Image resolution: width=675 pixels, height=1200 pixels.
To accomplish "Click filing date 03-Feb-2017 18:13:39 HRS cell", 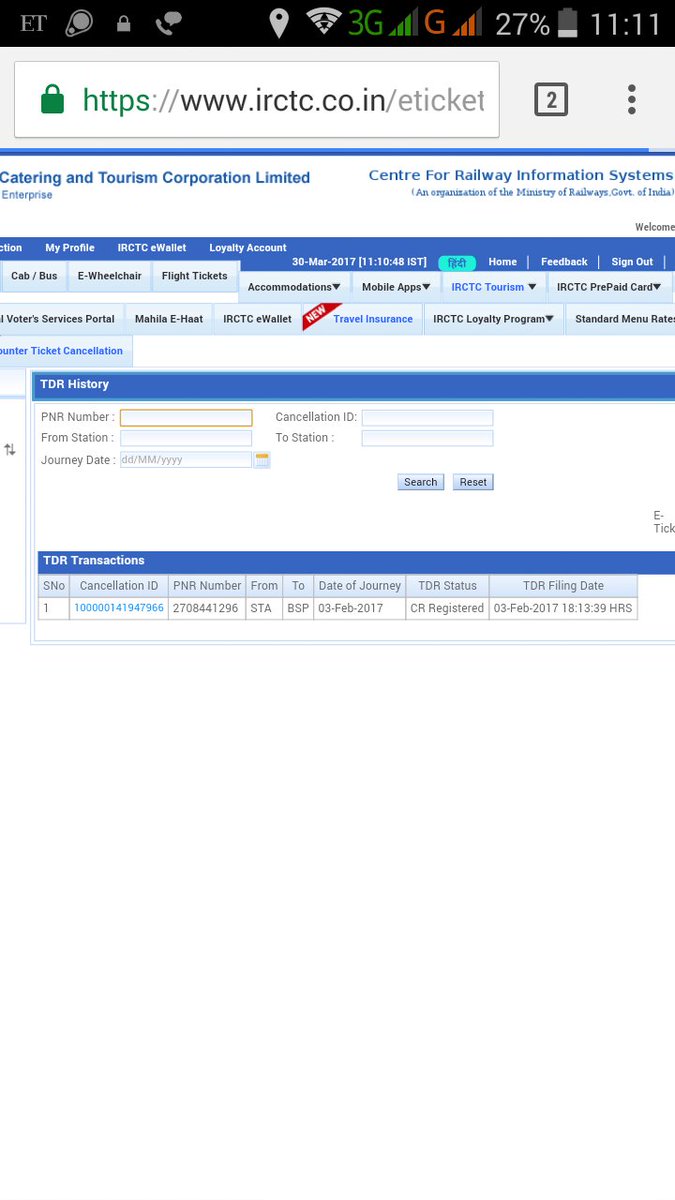I will [563, 608].
